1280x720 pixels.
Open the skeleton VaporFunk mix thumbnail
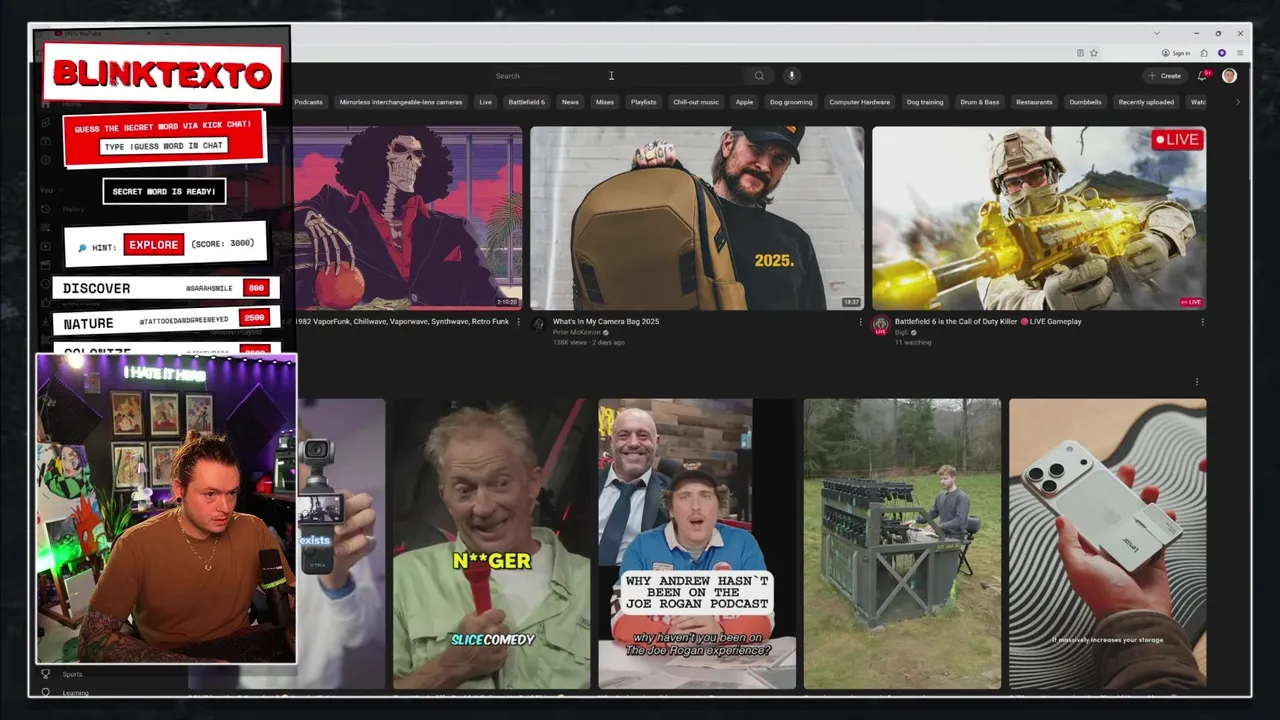[x=407, y=218]
